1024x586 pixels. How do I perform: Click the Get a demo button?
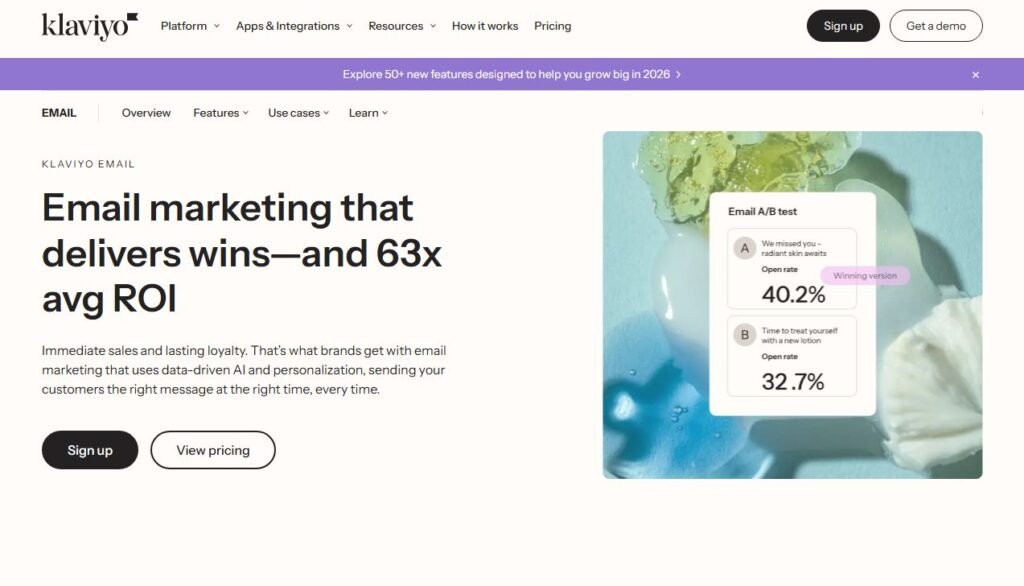(x=935, y=26)
